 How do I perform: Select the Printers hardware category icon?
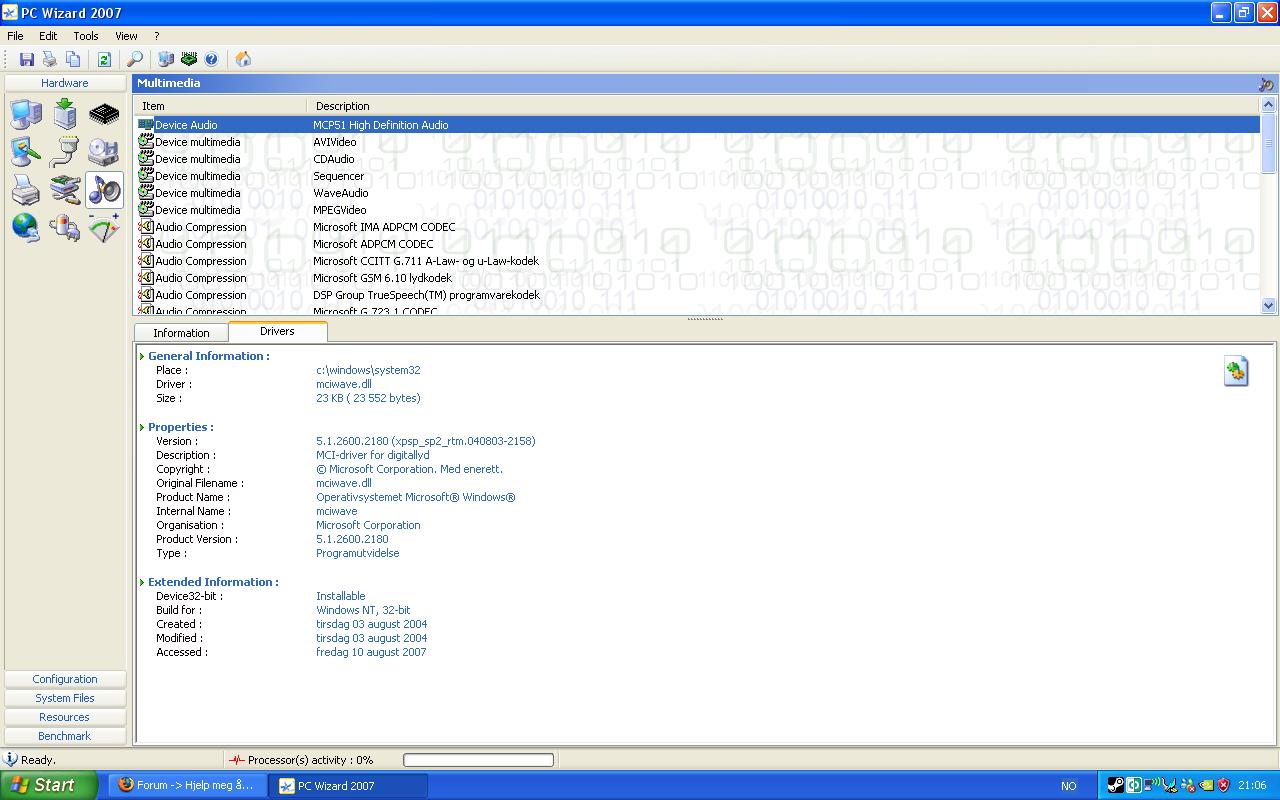(25, 189)
